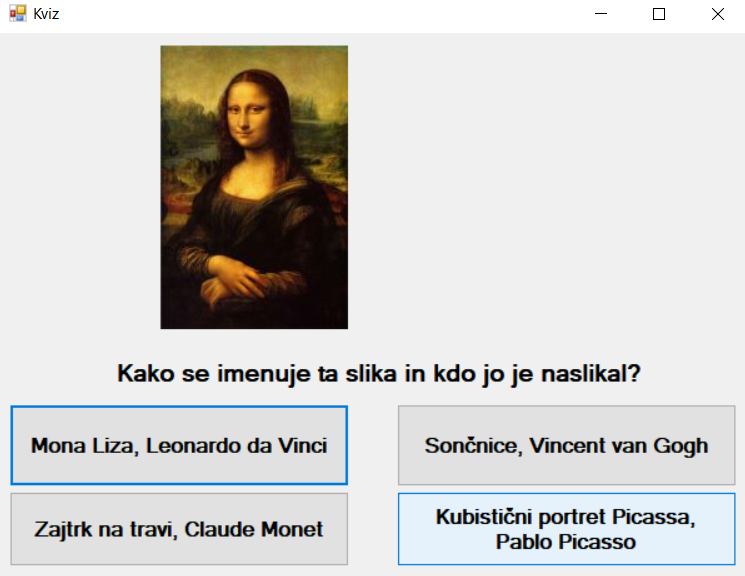This screenshot has height=576, width=745.
Task: Click 'Pablo Picasso' on the answer button
Action: (x=566, y=542)
